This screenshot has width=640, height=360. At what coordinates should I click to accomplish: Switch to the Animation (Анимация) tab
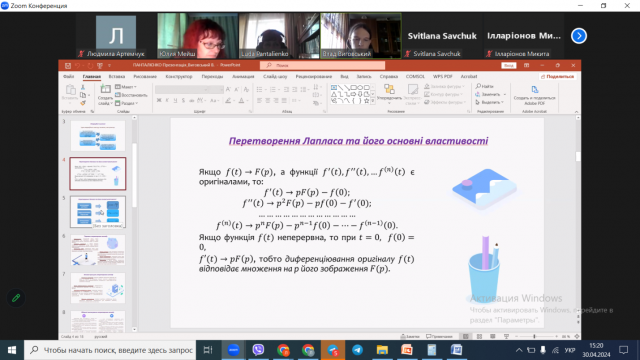pyautogui.click(x=243, y=76)
